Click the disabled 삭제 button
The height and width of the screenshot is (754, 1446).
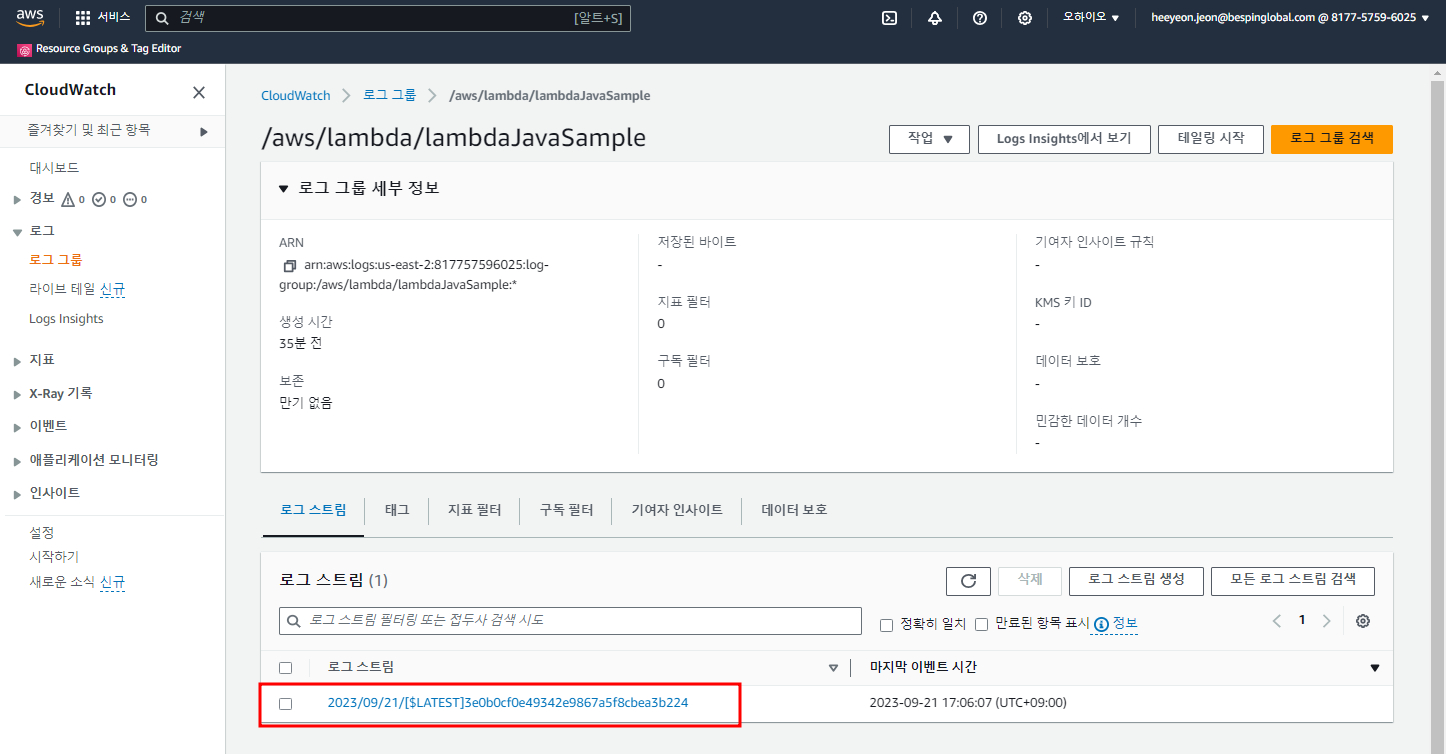[x=1030, y=581]
